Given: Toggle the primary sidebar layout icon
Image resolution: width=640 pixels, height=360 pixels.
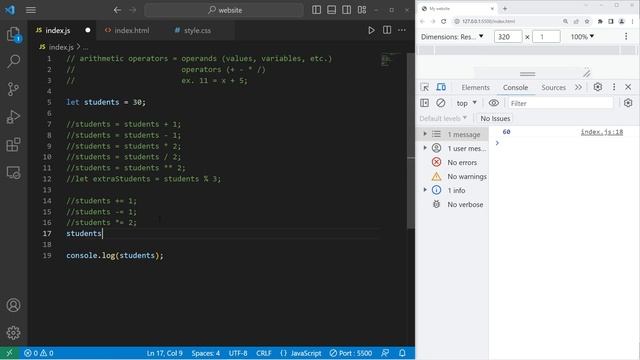Looking at the screenshot, I should click(316, 10).
